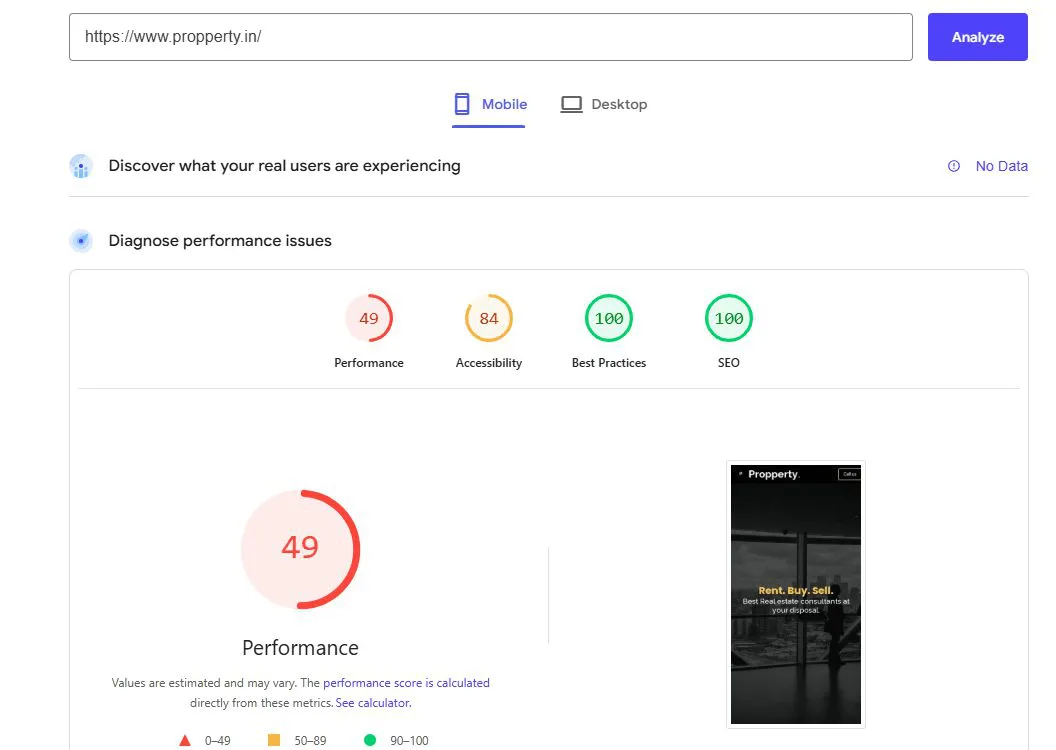The width and height of the screenshot is (1056, 750).
Task: Jump to Accessibility score 84 gauge
Action: coord(489,318)
